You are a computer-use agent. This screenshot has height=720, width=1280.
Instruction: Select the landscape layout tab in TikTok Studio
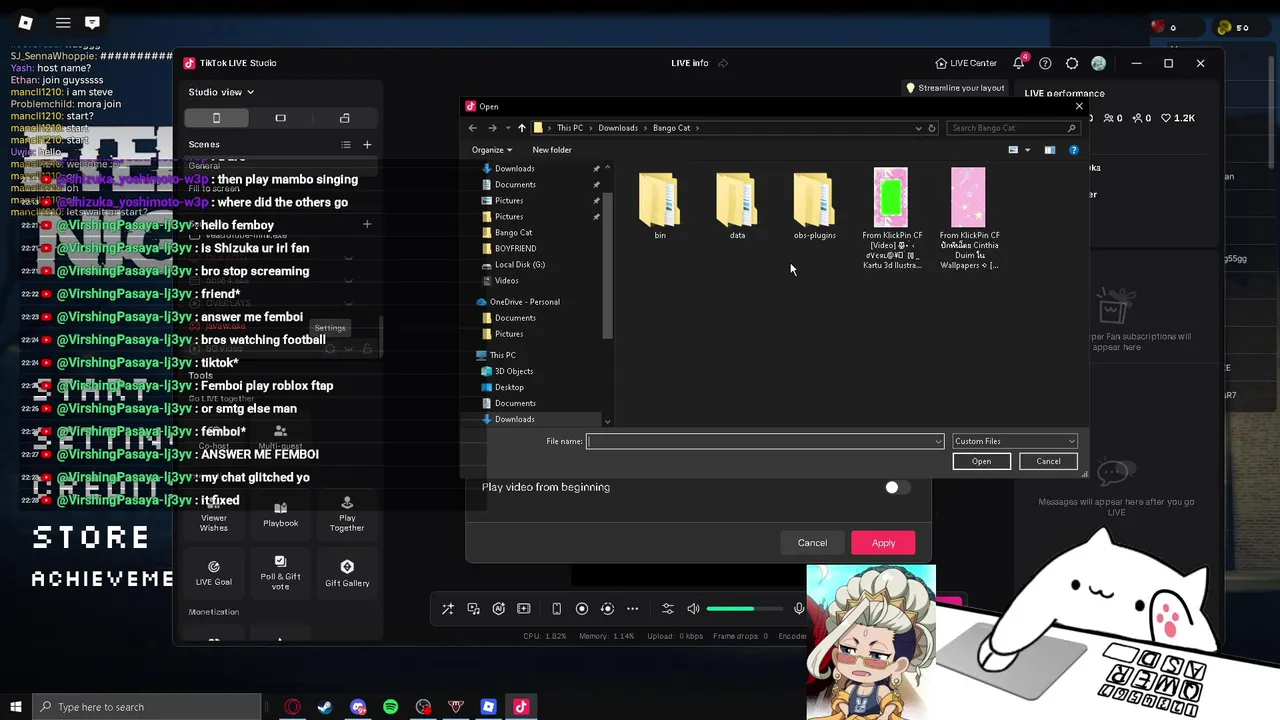pyautogui.click(x=280, y=118)
